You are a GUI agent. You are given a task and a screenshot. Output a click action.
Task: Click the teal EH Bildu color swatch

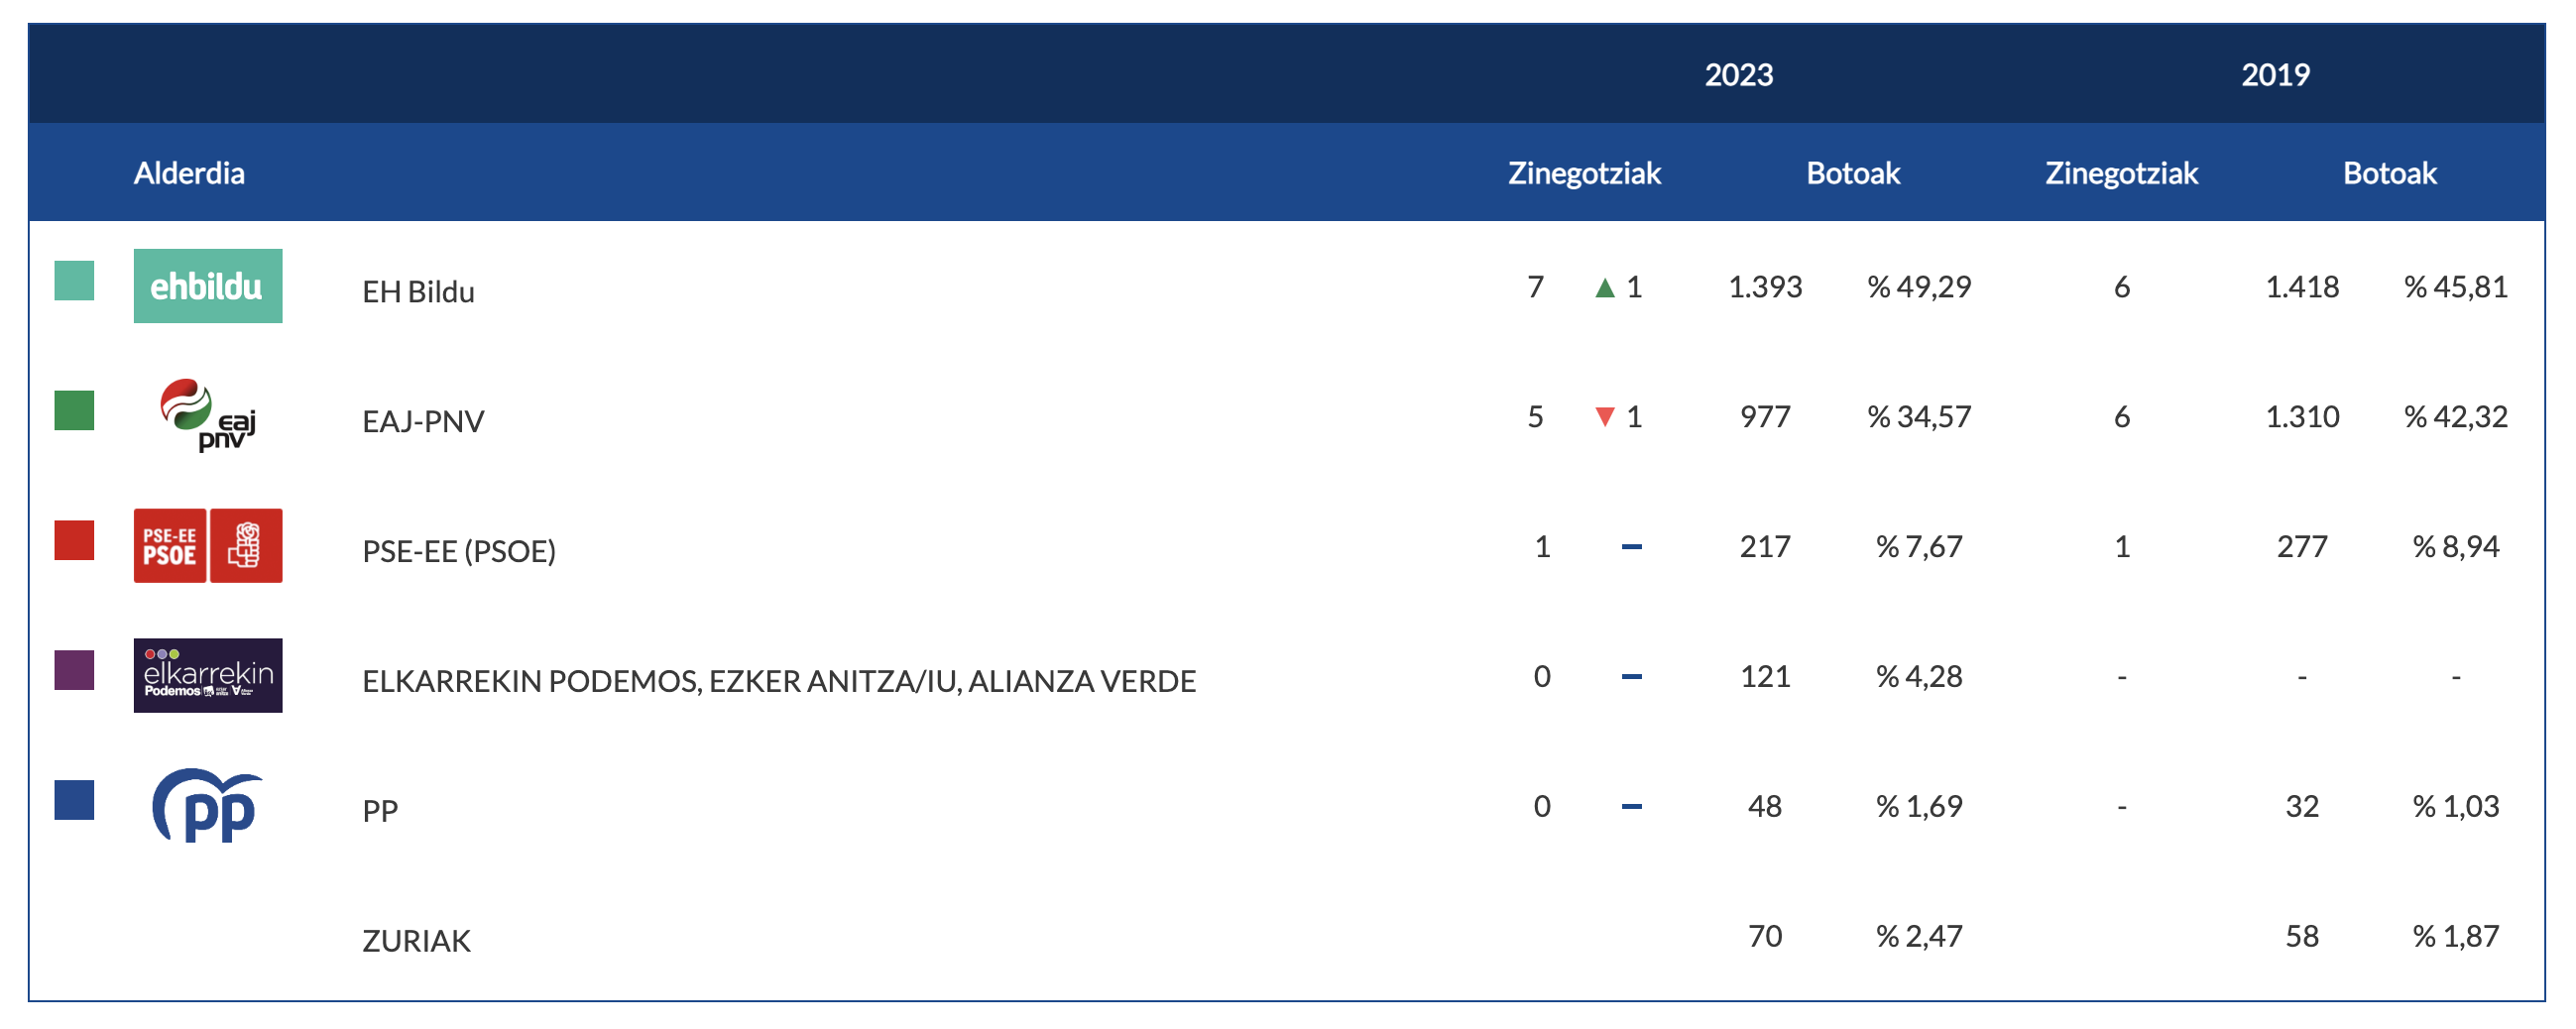click(74, 281)
